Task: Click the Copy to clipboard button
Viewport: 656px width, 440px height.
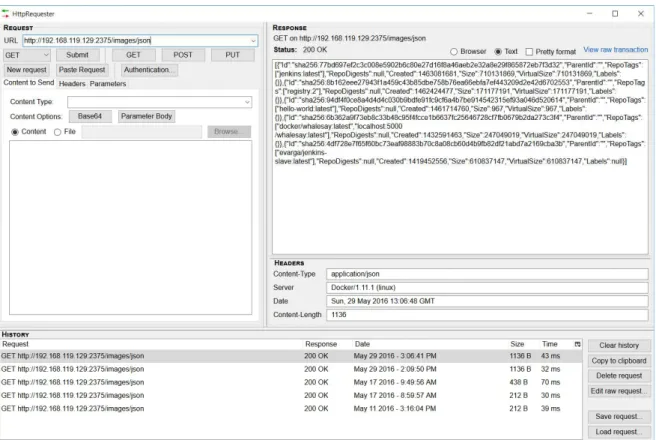Action: (619, 361)
